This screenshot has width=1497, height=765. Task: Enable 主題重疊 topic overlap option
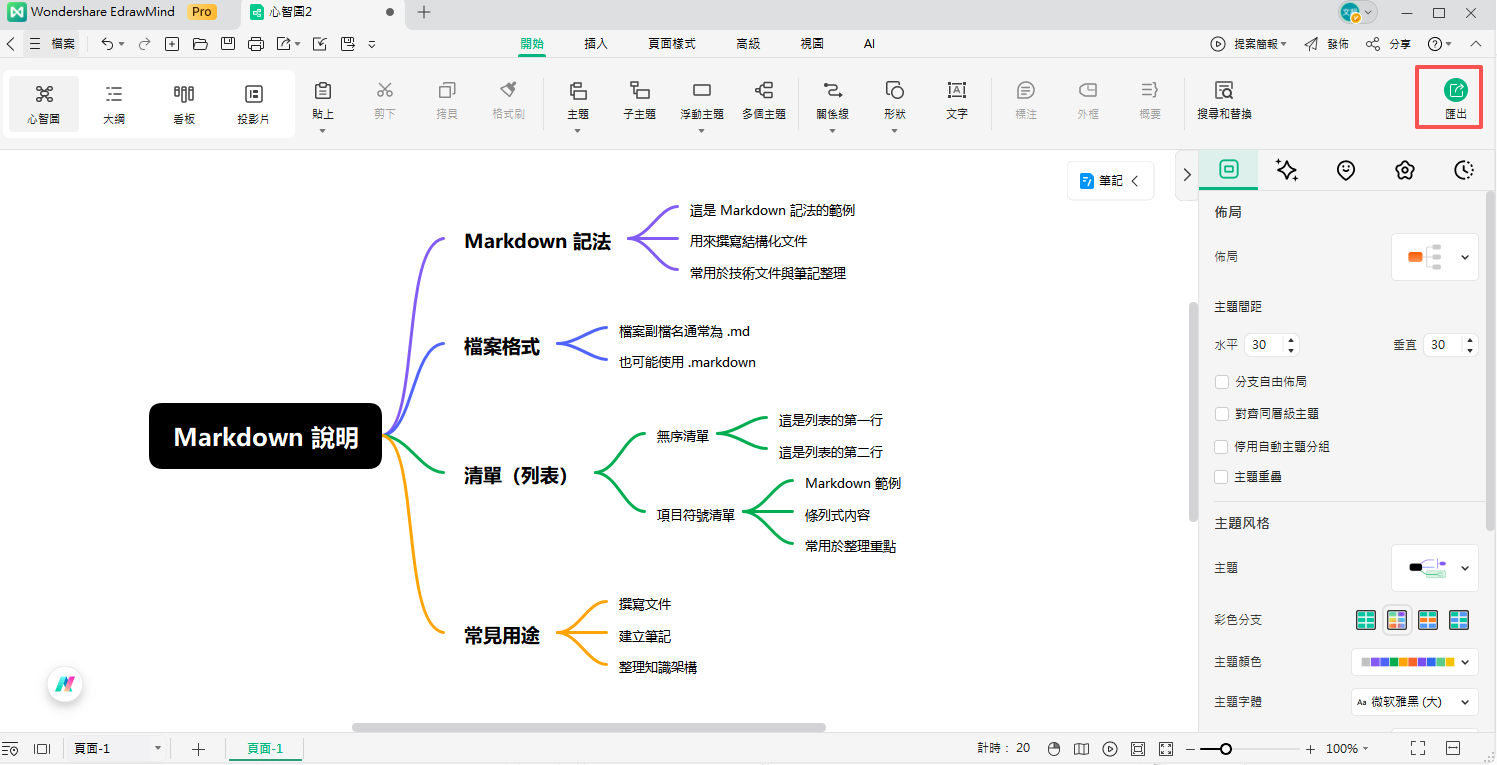[1221, 477]
